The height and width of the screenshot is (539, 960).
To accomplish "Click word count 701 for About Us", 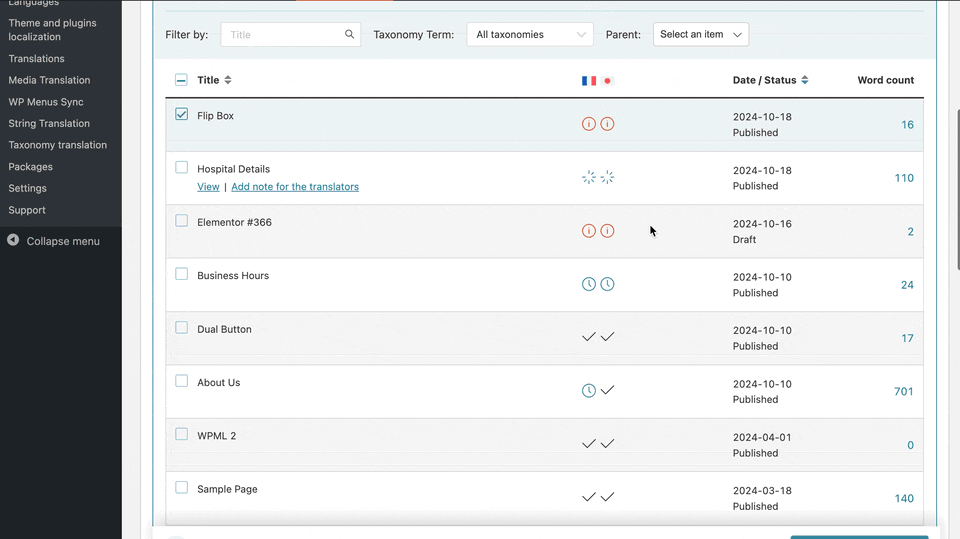I will [x=904, y=391].
